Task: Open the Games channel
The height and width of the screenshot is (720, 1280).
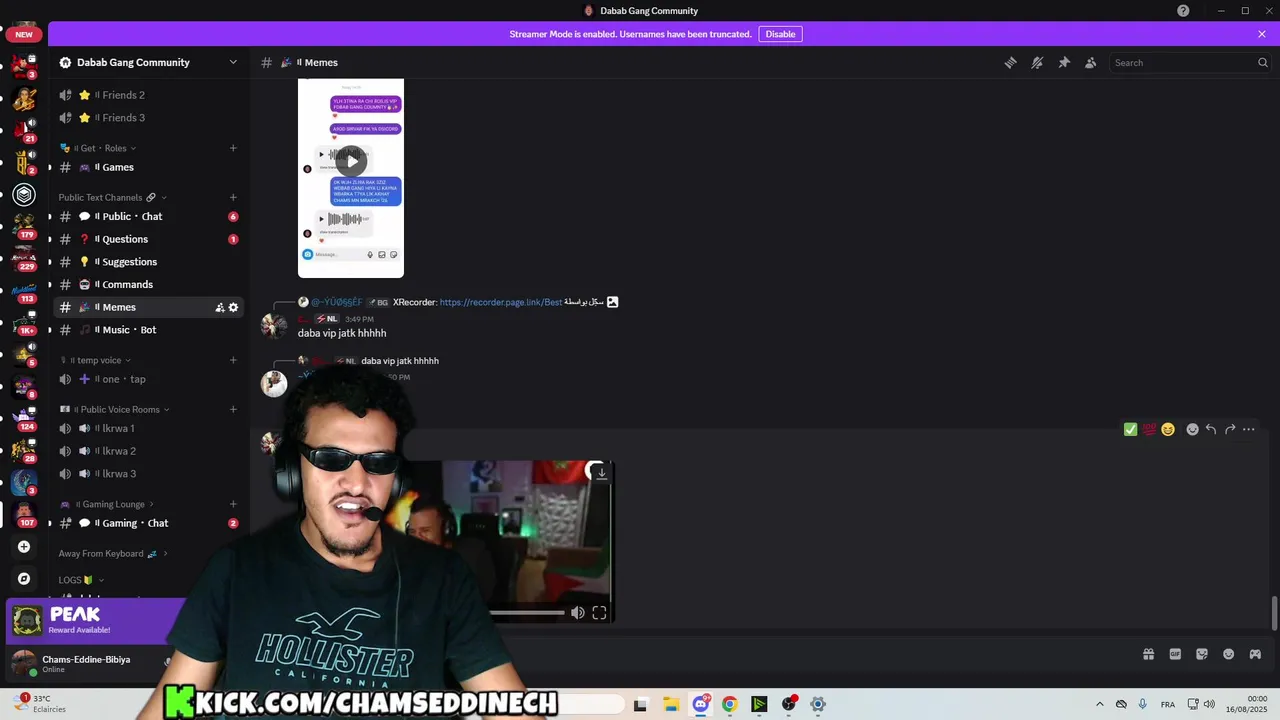Action: pyautogui.click(x=148, y=167)
